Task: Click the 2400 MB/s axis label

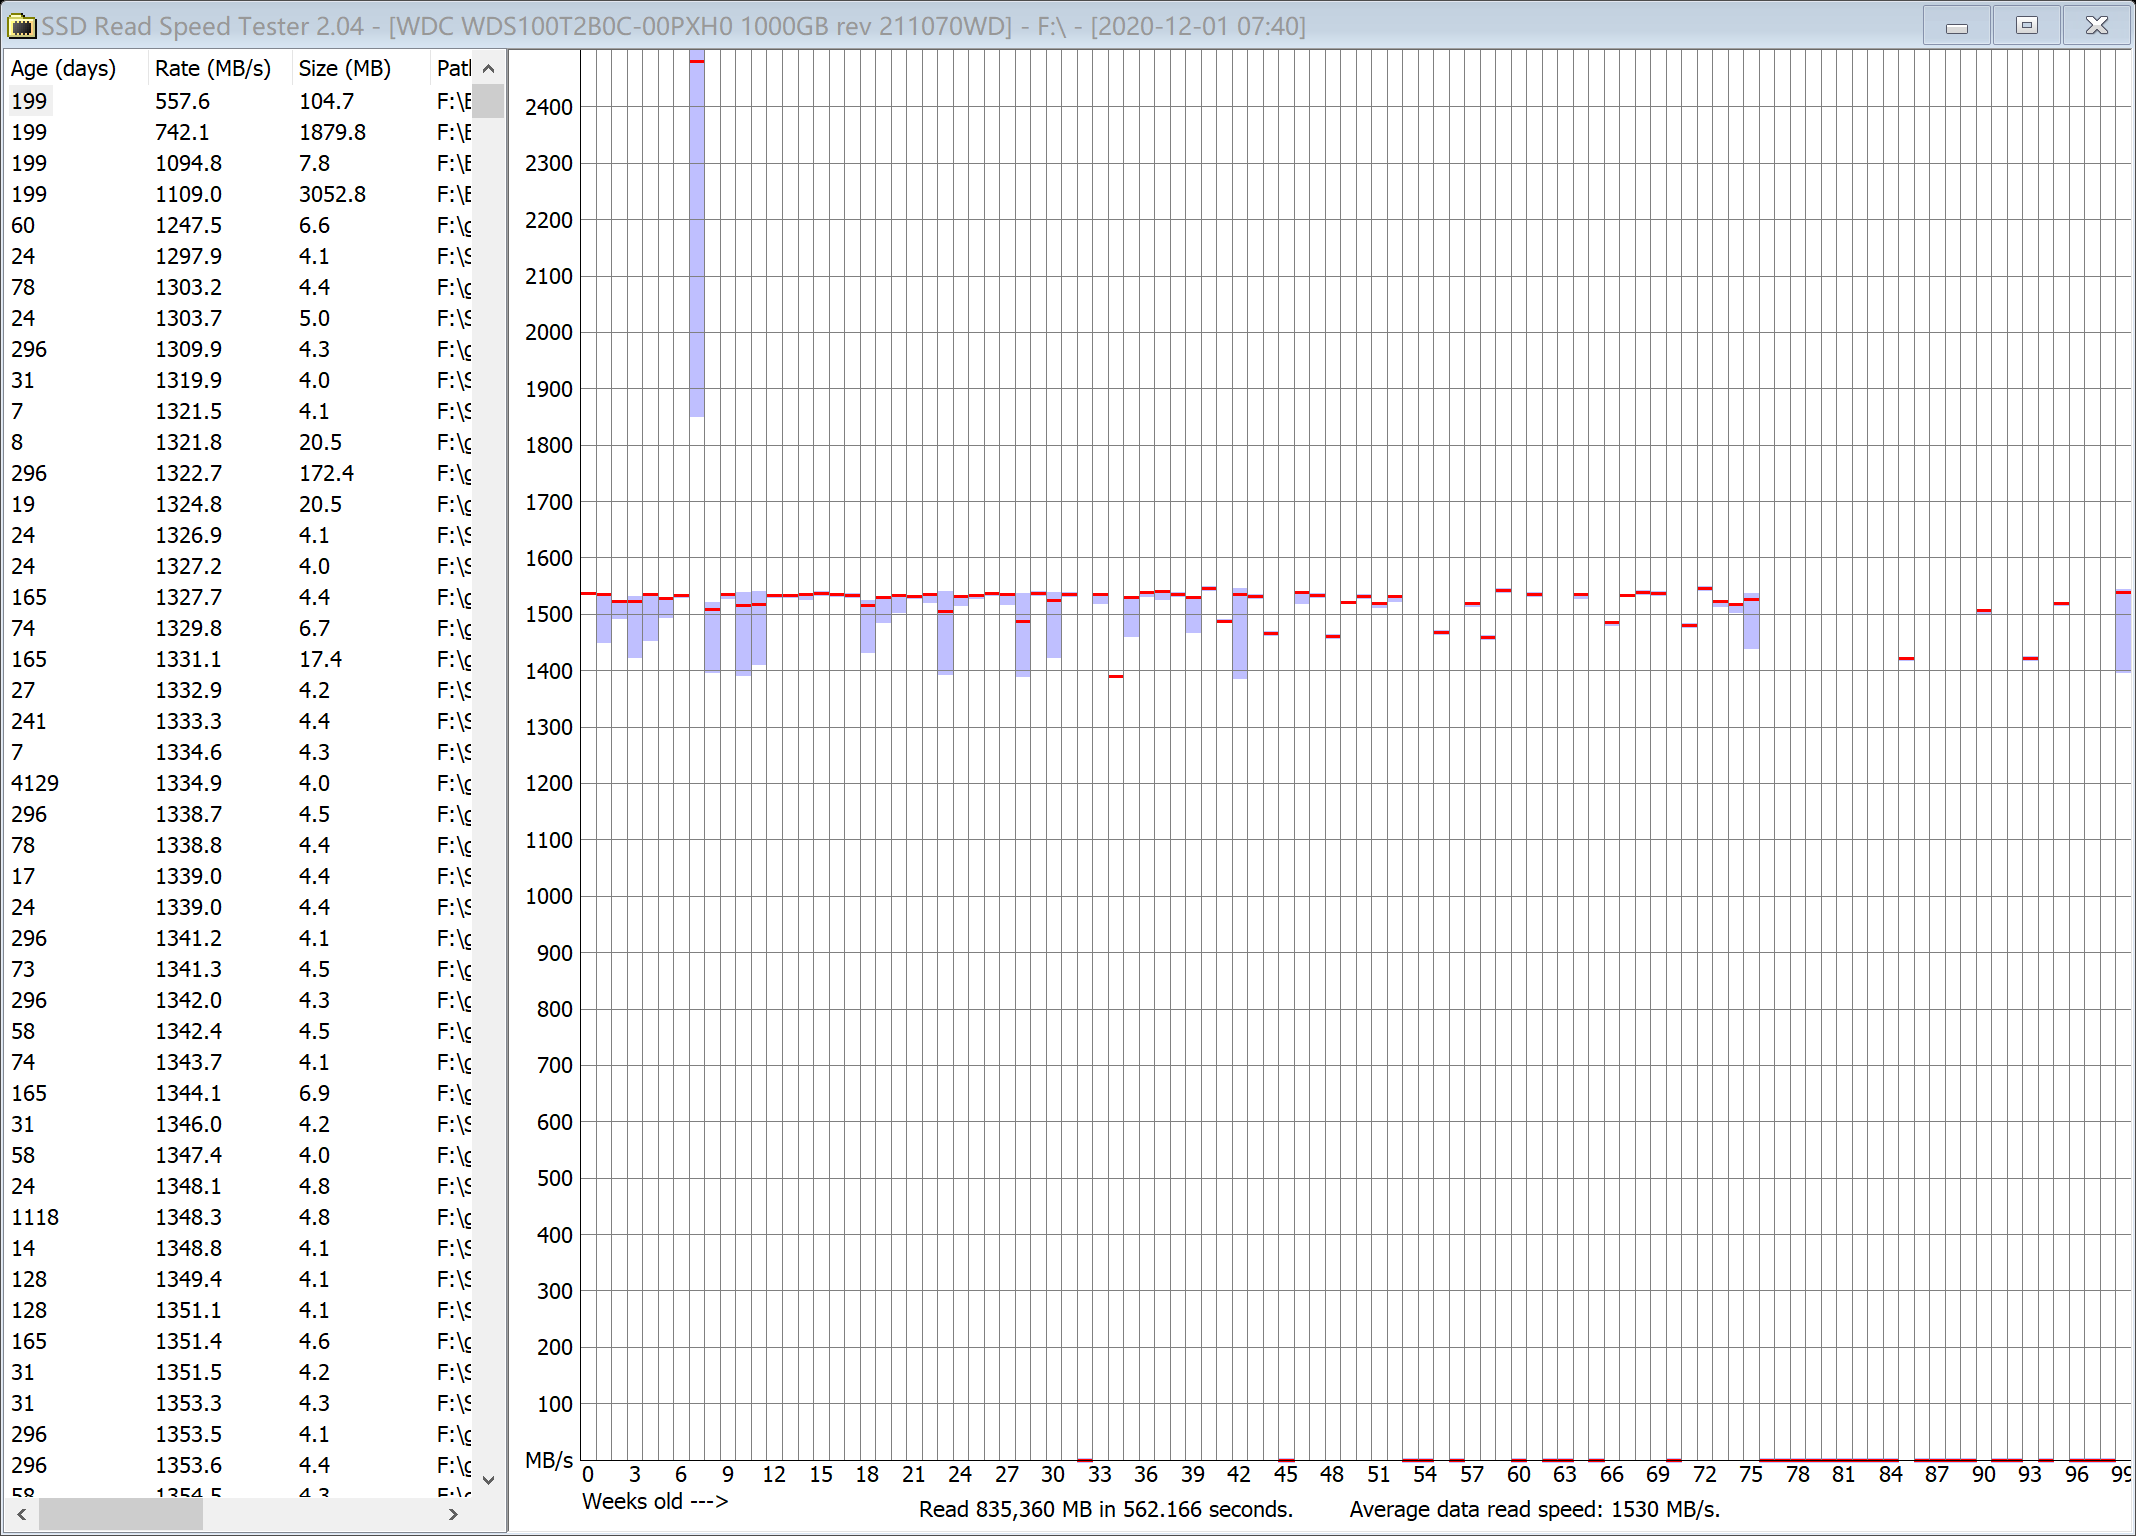Action: point(549,107)
